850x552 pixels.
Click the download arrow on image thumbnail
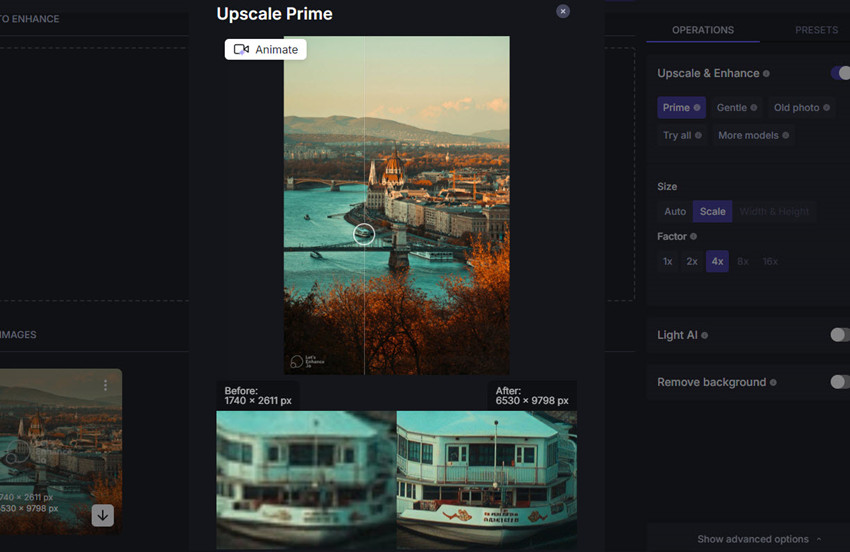(x=102, y=515)
